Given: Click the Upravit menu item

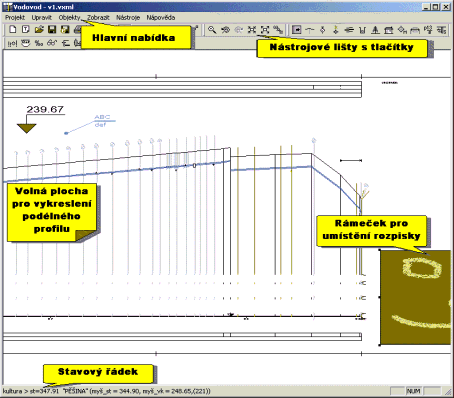Looking at the screenshot, I should (x=42, y=17).
